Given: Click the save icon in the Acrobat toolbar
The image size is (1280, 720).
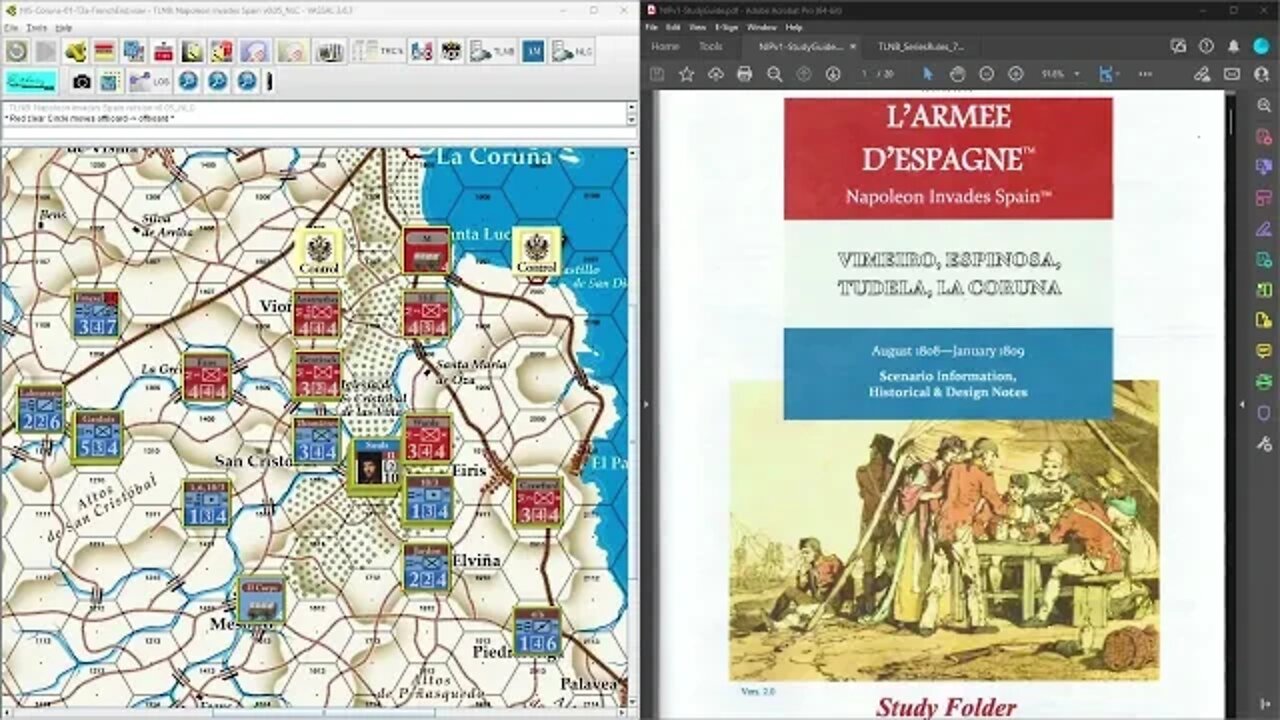Looking at the screenshot, I should [657, 74].
